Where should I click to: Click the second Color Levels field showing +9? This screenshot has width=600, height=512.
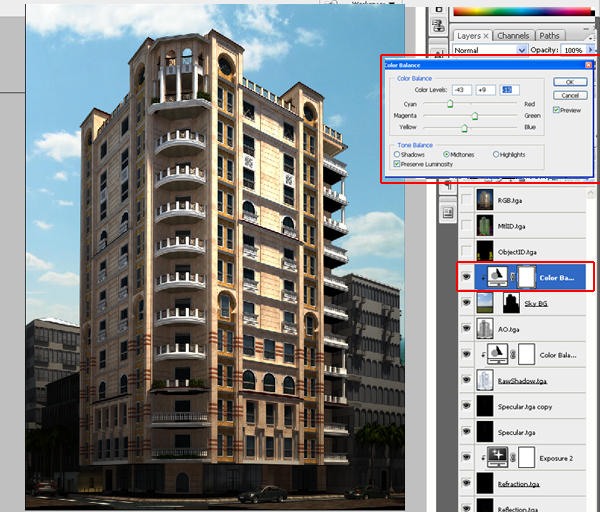click(x=486, y=90)
